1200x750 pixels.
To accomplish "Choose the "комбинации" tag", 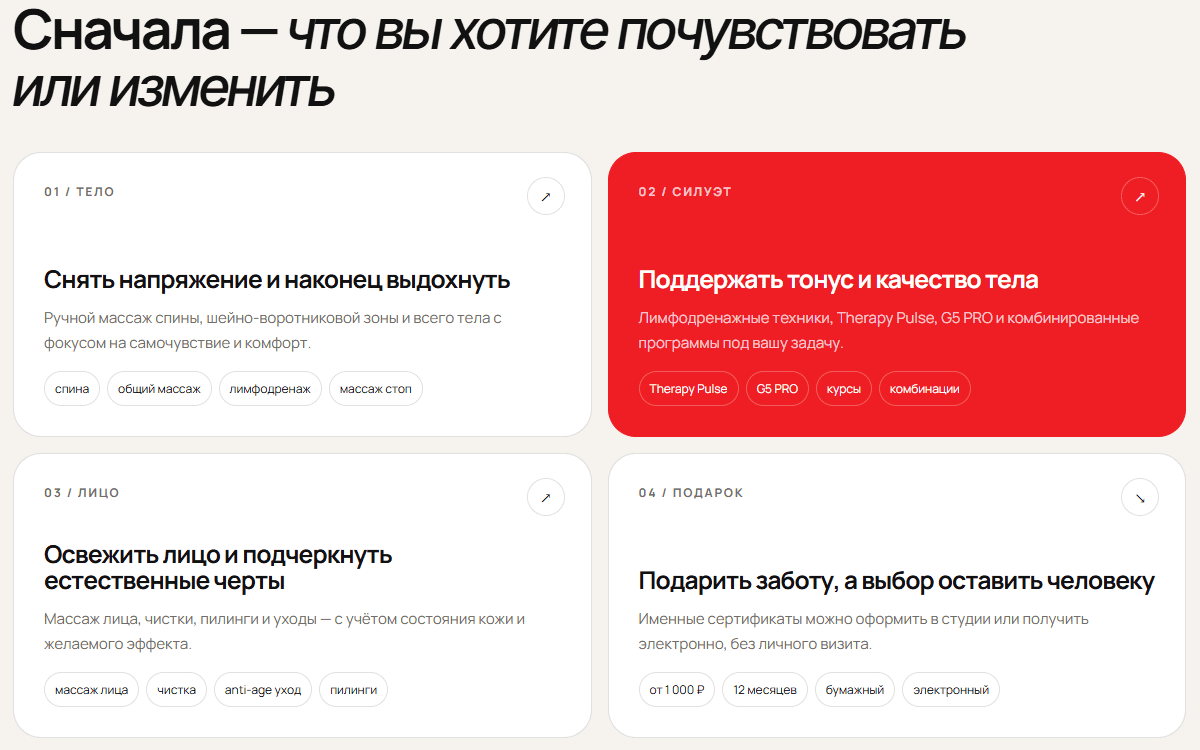I will point(925,389).
